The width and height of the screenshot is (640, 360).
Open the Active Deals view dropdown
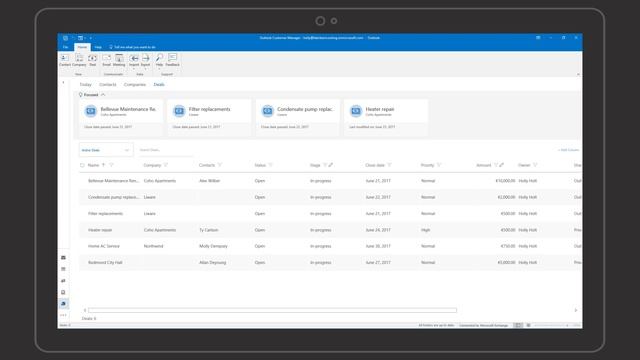[106, 150]
